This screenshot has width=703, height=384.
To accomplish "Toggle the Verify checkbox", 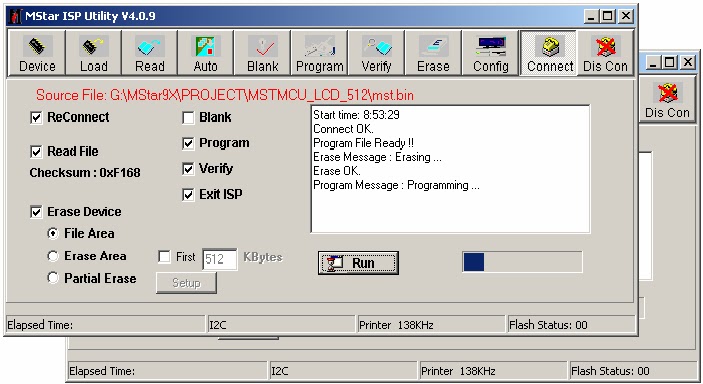I will tap(188, 169).
